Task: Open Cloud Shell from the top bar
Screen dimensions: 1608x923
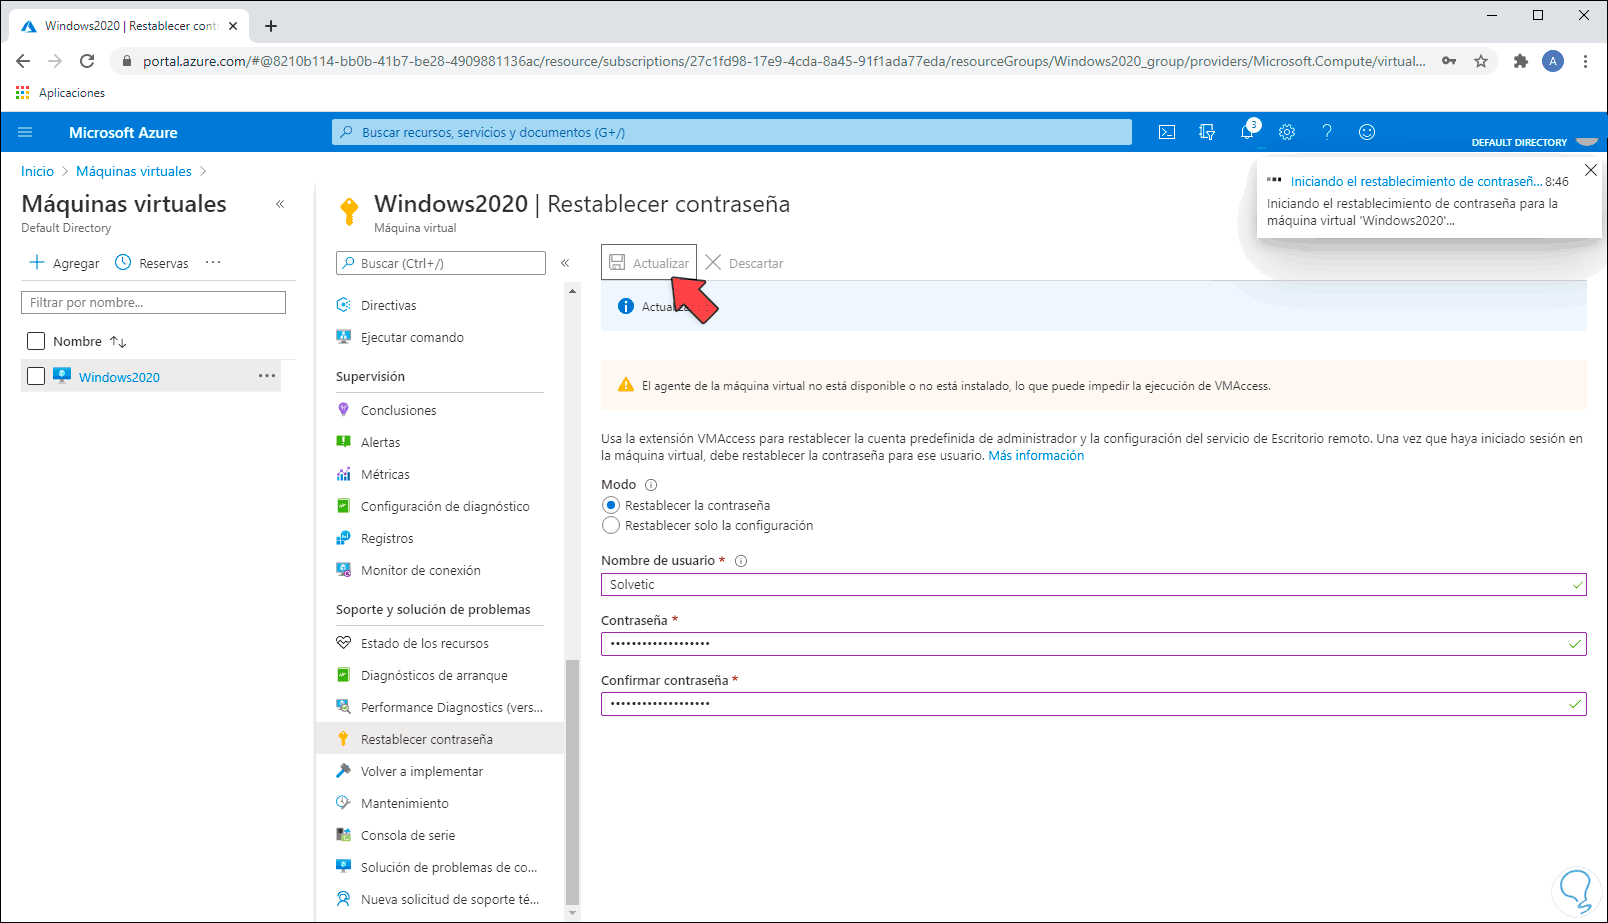Action: click(1167, 132)
